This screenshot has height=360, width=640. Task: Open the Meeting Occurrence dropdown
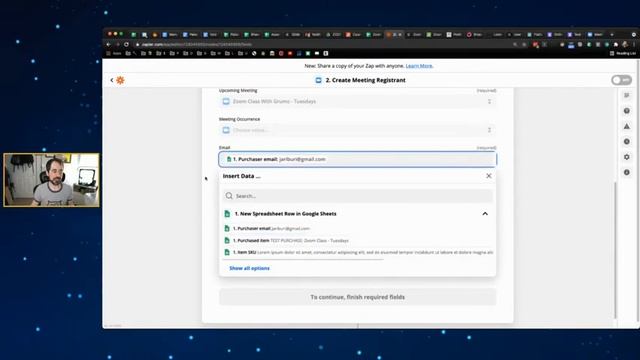click(x=358, y=130)
